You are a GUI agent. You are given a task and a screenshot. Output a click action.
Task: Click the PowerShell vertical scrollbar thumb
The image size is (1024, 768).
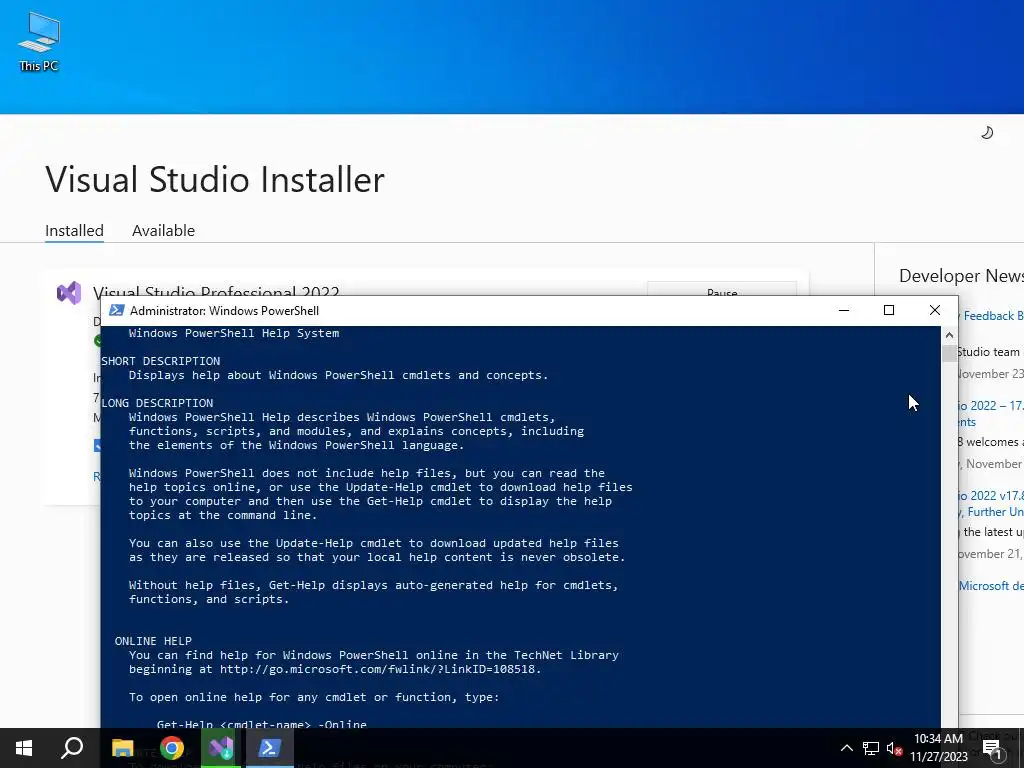point(949,353)
